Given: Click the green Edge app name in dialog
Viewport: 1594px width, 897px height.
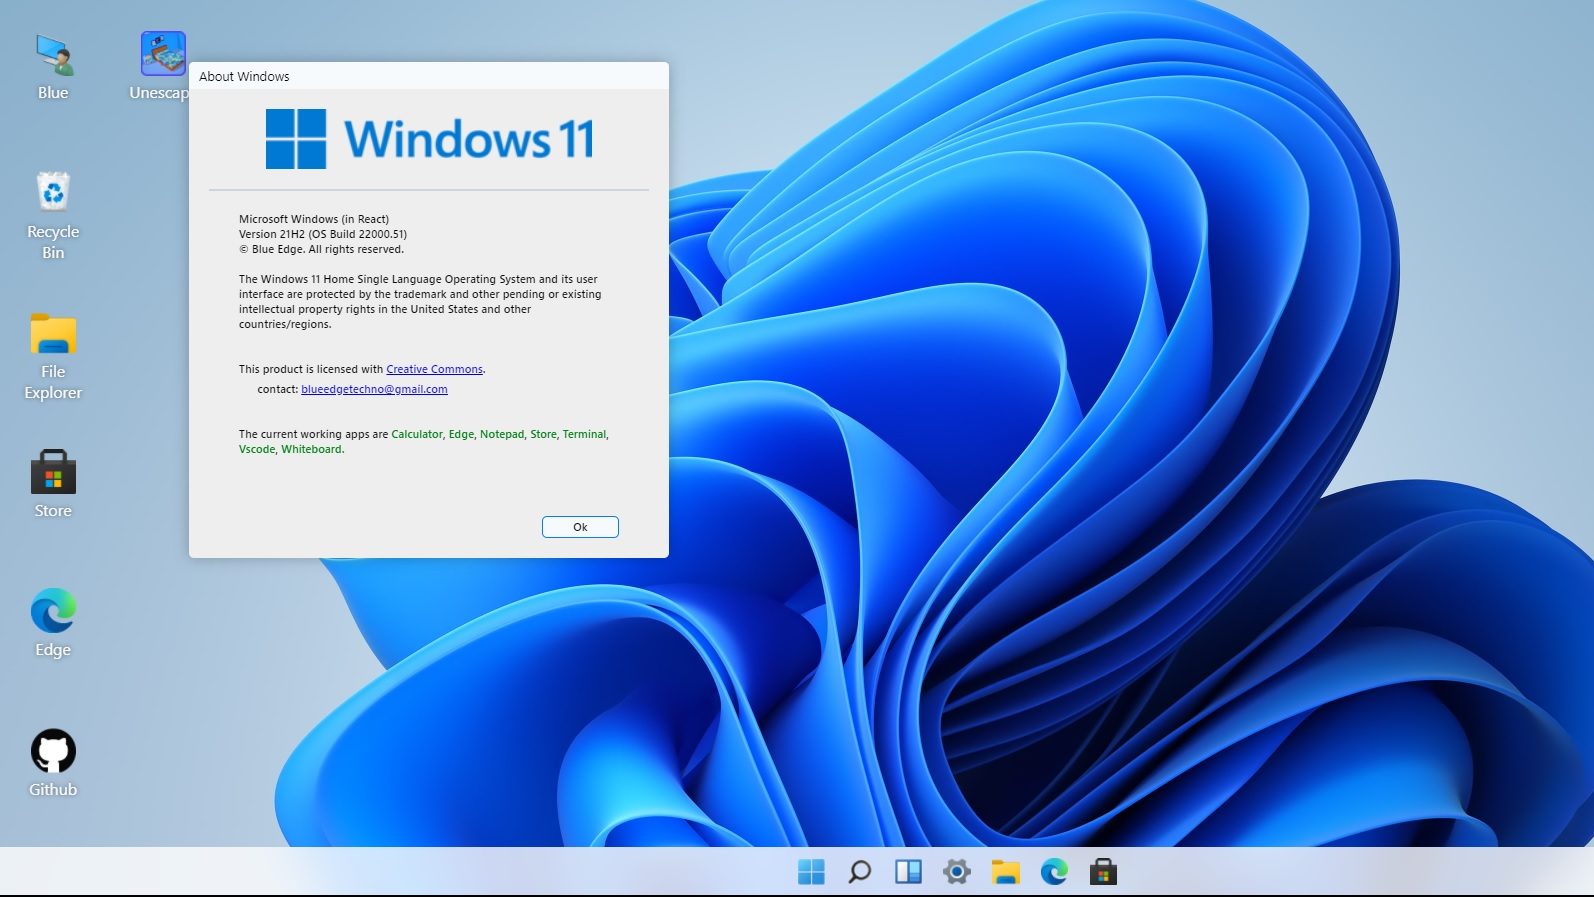Looking at the screenshot, I should point(461,434).
